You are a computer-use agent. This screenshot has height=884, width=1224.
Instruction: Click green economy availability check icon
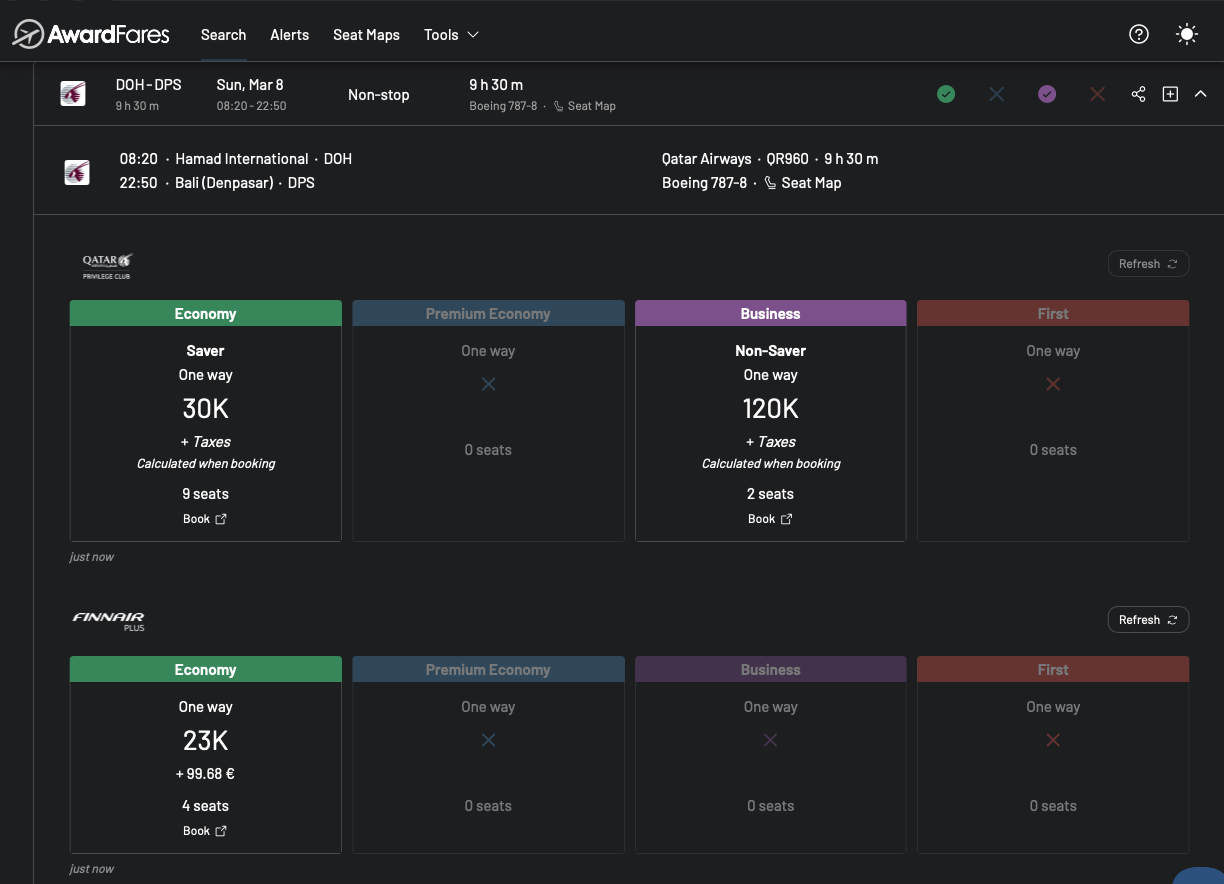click(x=946, y=94)
